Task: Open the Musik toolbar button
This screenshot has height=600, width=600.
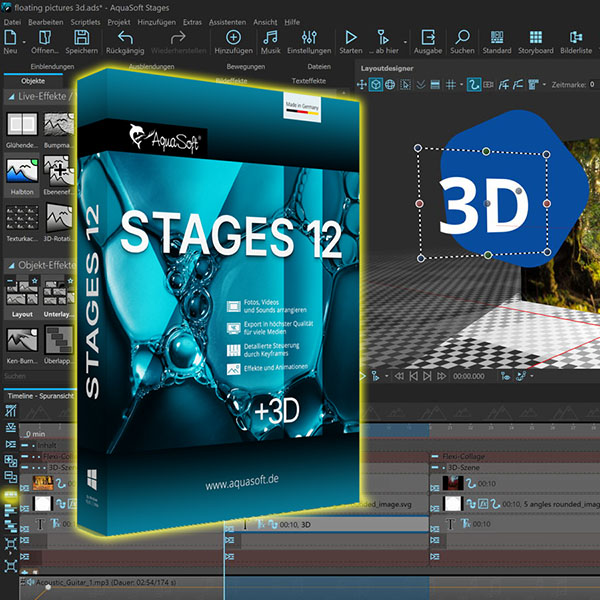Action: [x=270, y=38]
